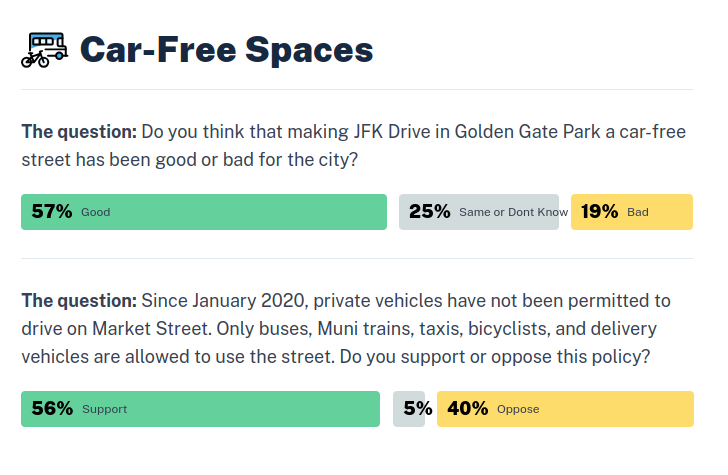
Task: Click the 25% percentage figure
Action: 429,212
